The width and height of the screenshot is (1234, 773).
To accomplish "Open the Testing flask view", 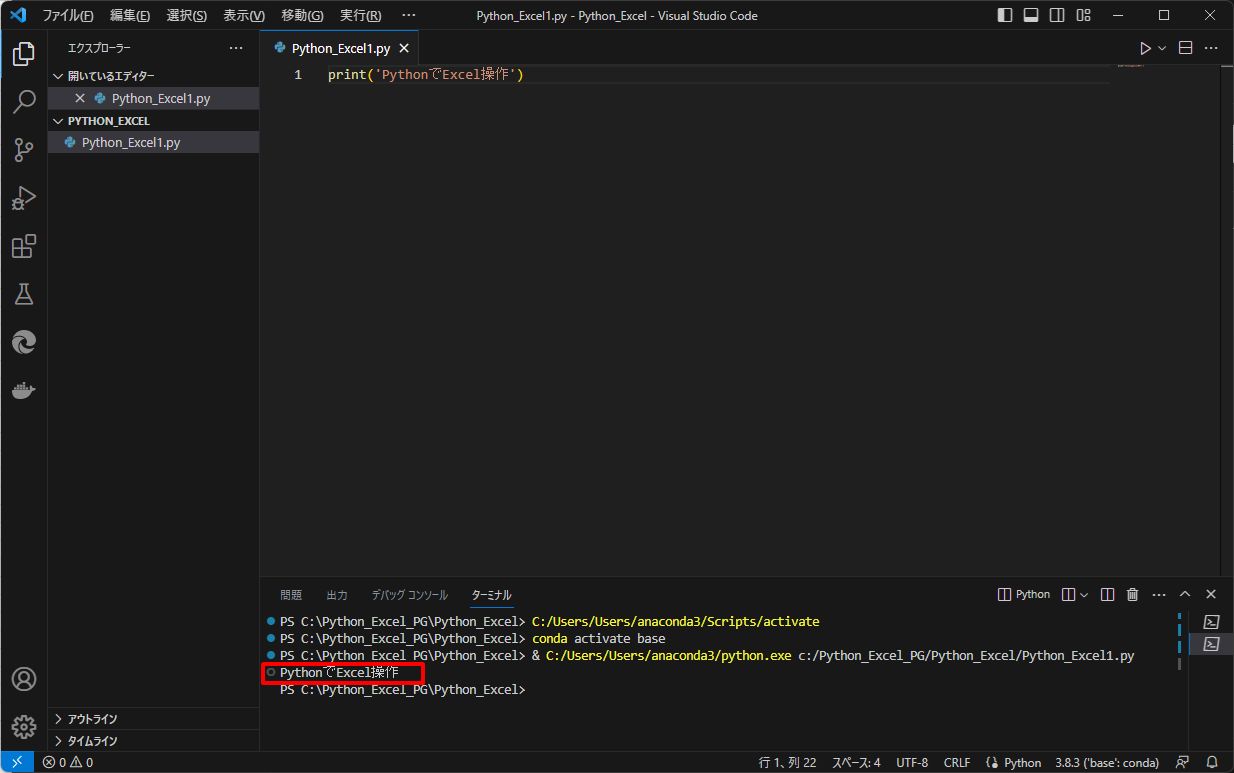I will pyautogui.click(x=24, y=294).
